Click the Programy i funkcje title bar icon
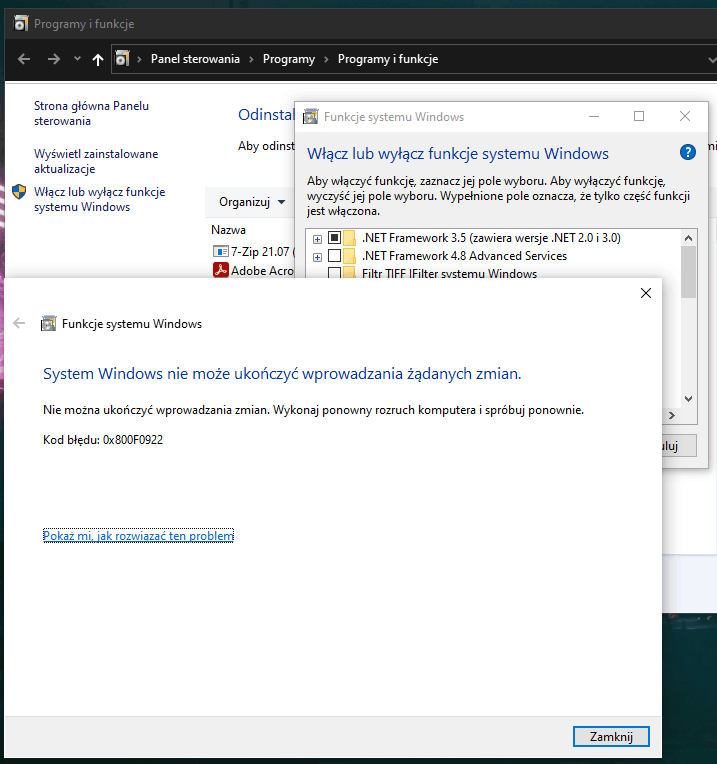The image size is (717, 764). click(20, 23)
